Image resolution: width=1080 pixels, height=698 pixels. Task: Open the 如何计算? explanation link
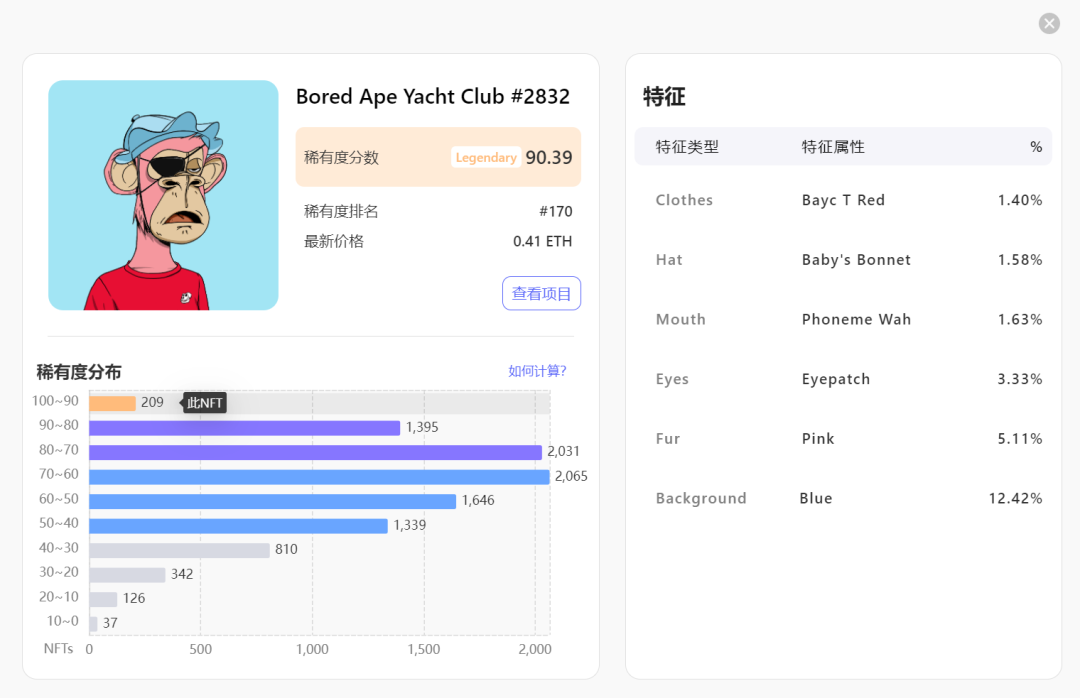(x=535, y=370)
